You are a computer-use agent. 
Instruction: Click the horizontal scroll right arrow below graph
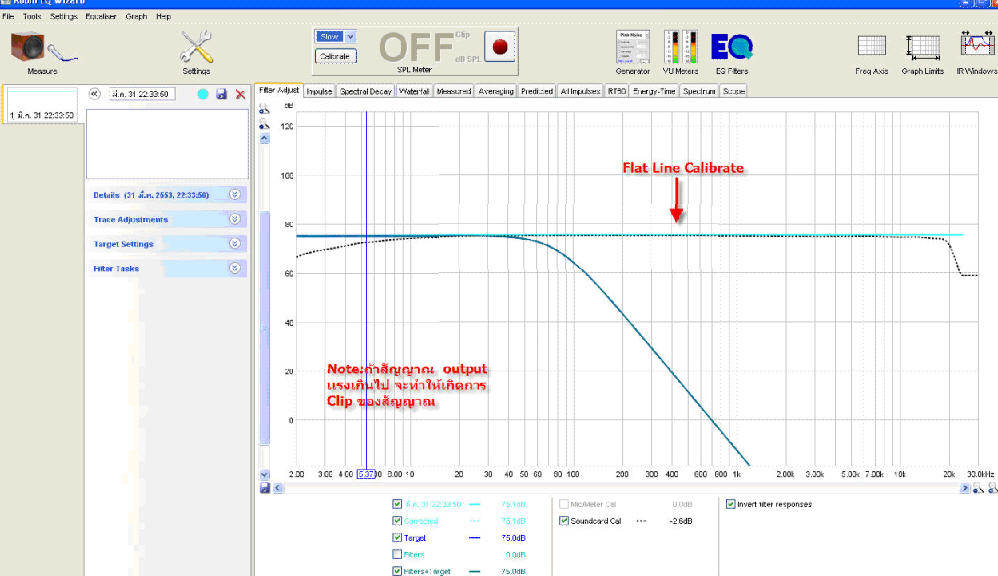pos(965,488)
